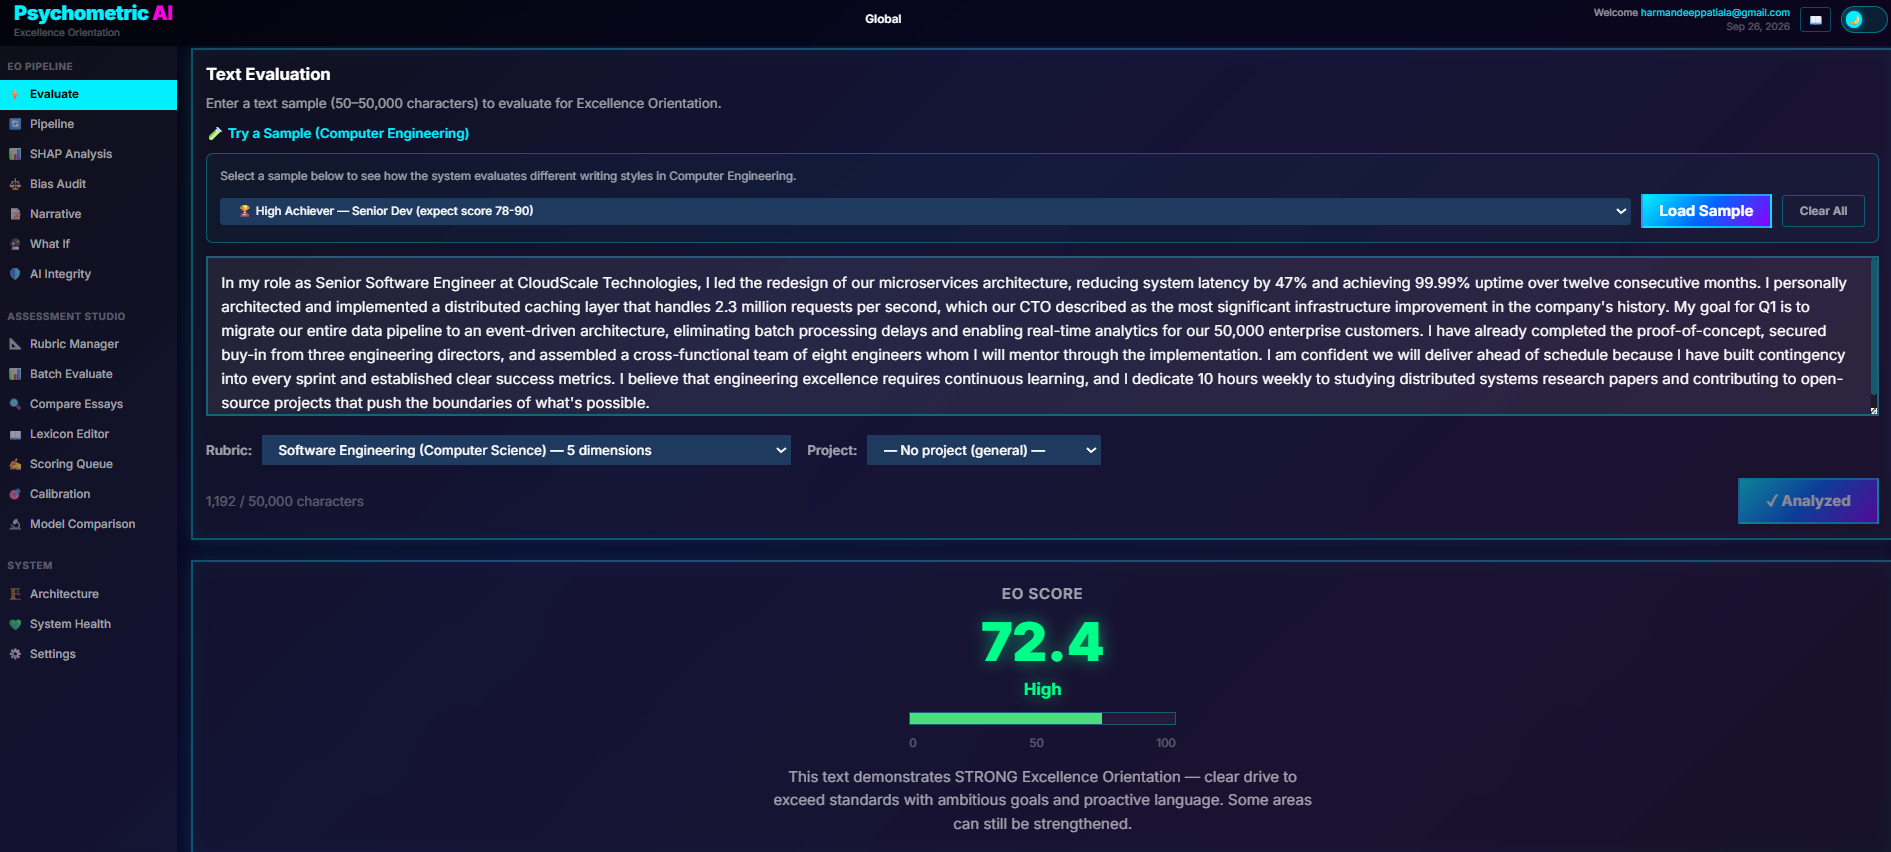Click the text area resize handle
1891x852 pixels.
(x=1874, y=410)
